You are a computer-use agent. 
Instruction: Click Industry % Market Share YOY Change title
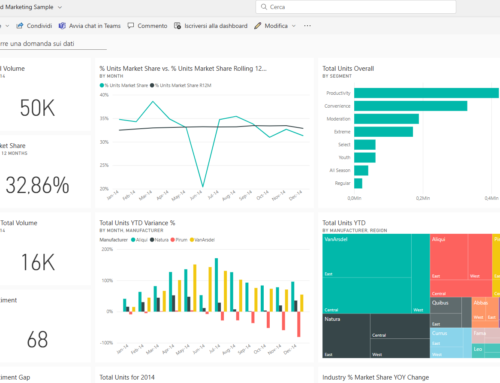tap(375, 377)
